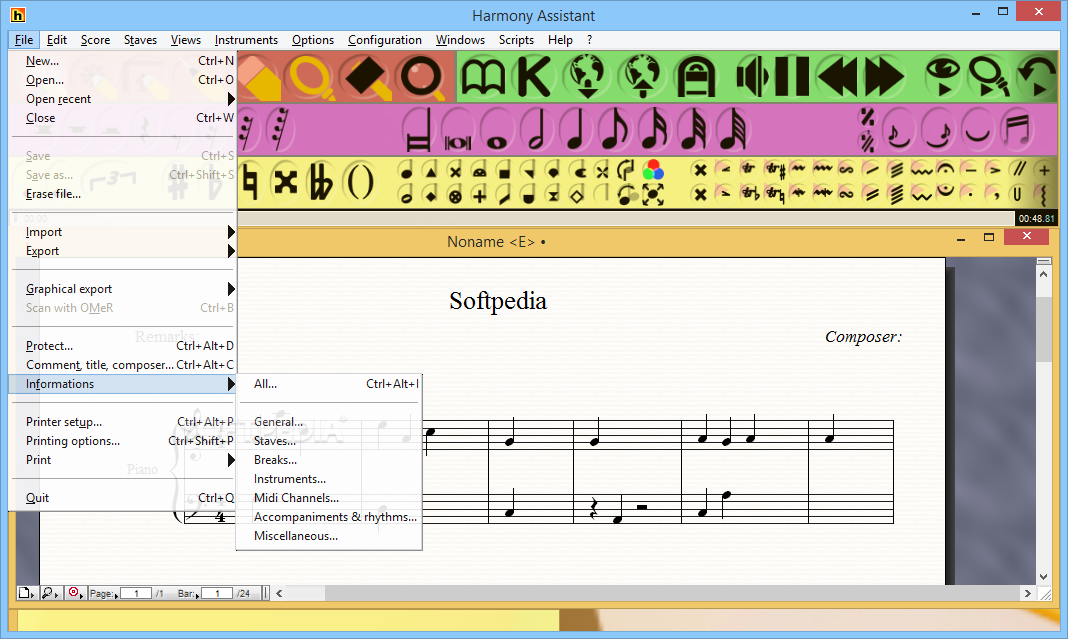Viewport: 1068px width, 639px height.
Task: Click the speaker volume icon
Action: [752, 77]
